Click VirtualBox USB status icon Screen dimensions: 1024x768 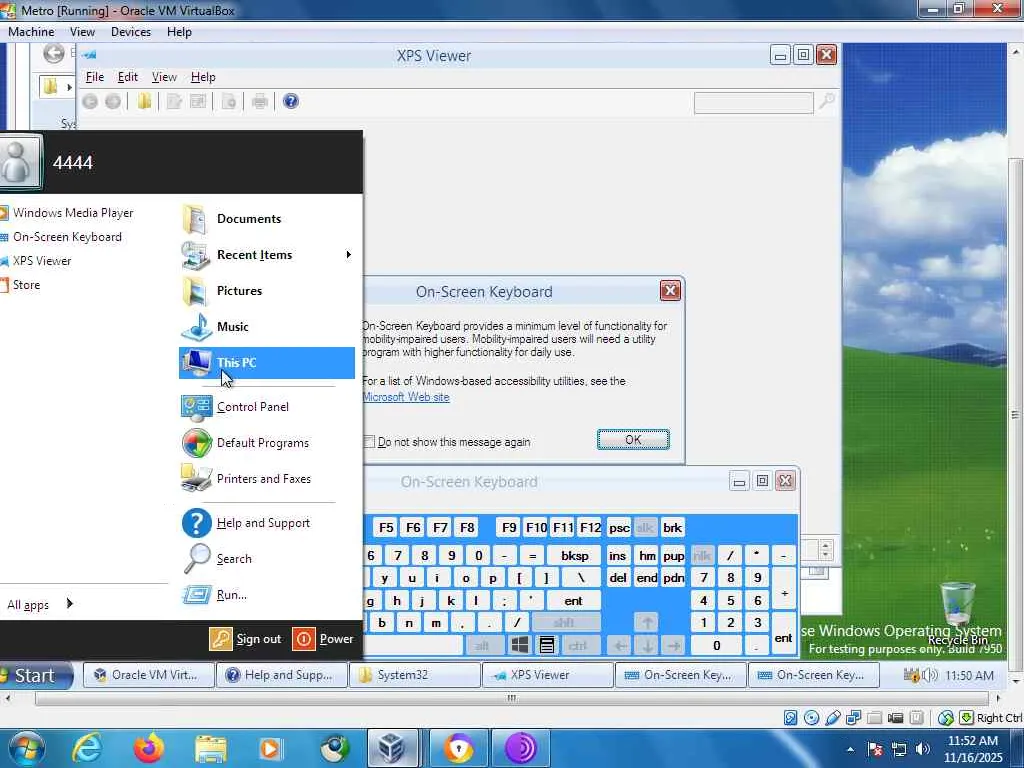(x=833, y=718)
